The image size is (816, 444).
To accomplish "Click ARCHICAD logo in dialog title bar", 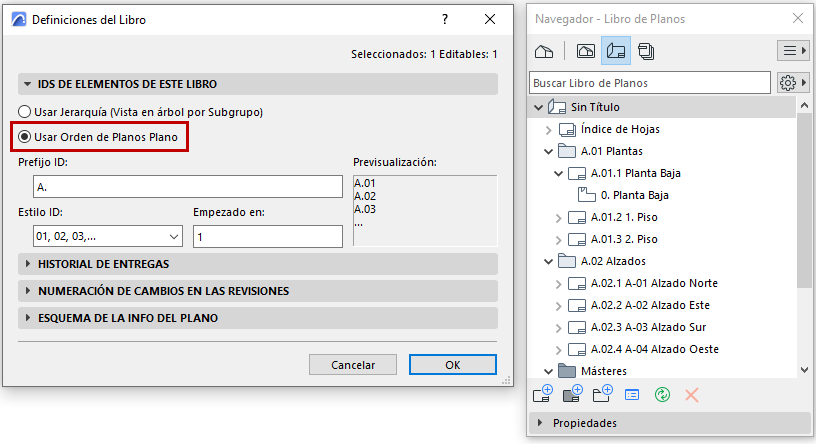I will [x=19, y=20].
